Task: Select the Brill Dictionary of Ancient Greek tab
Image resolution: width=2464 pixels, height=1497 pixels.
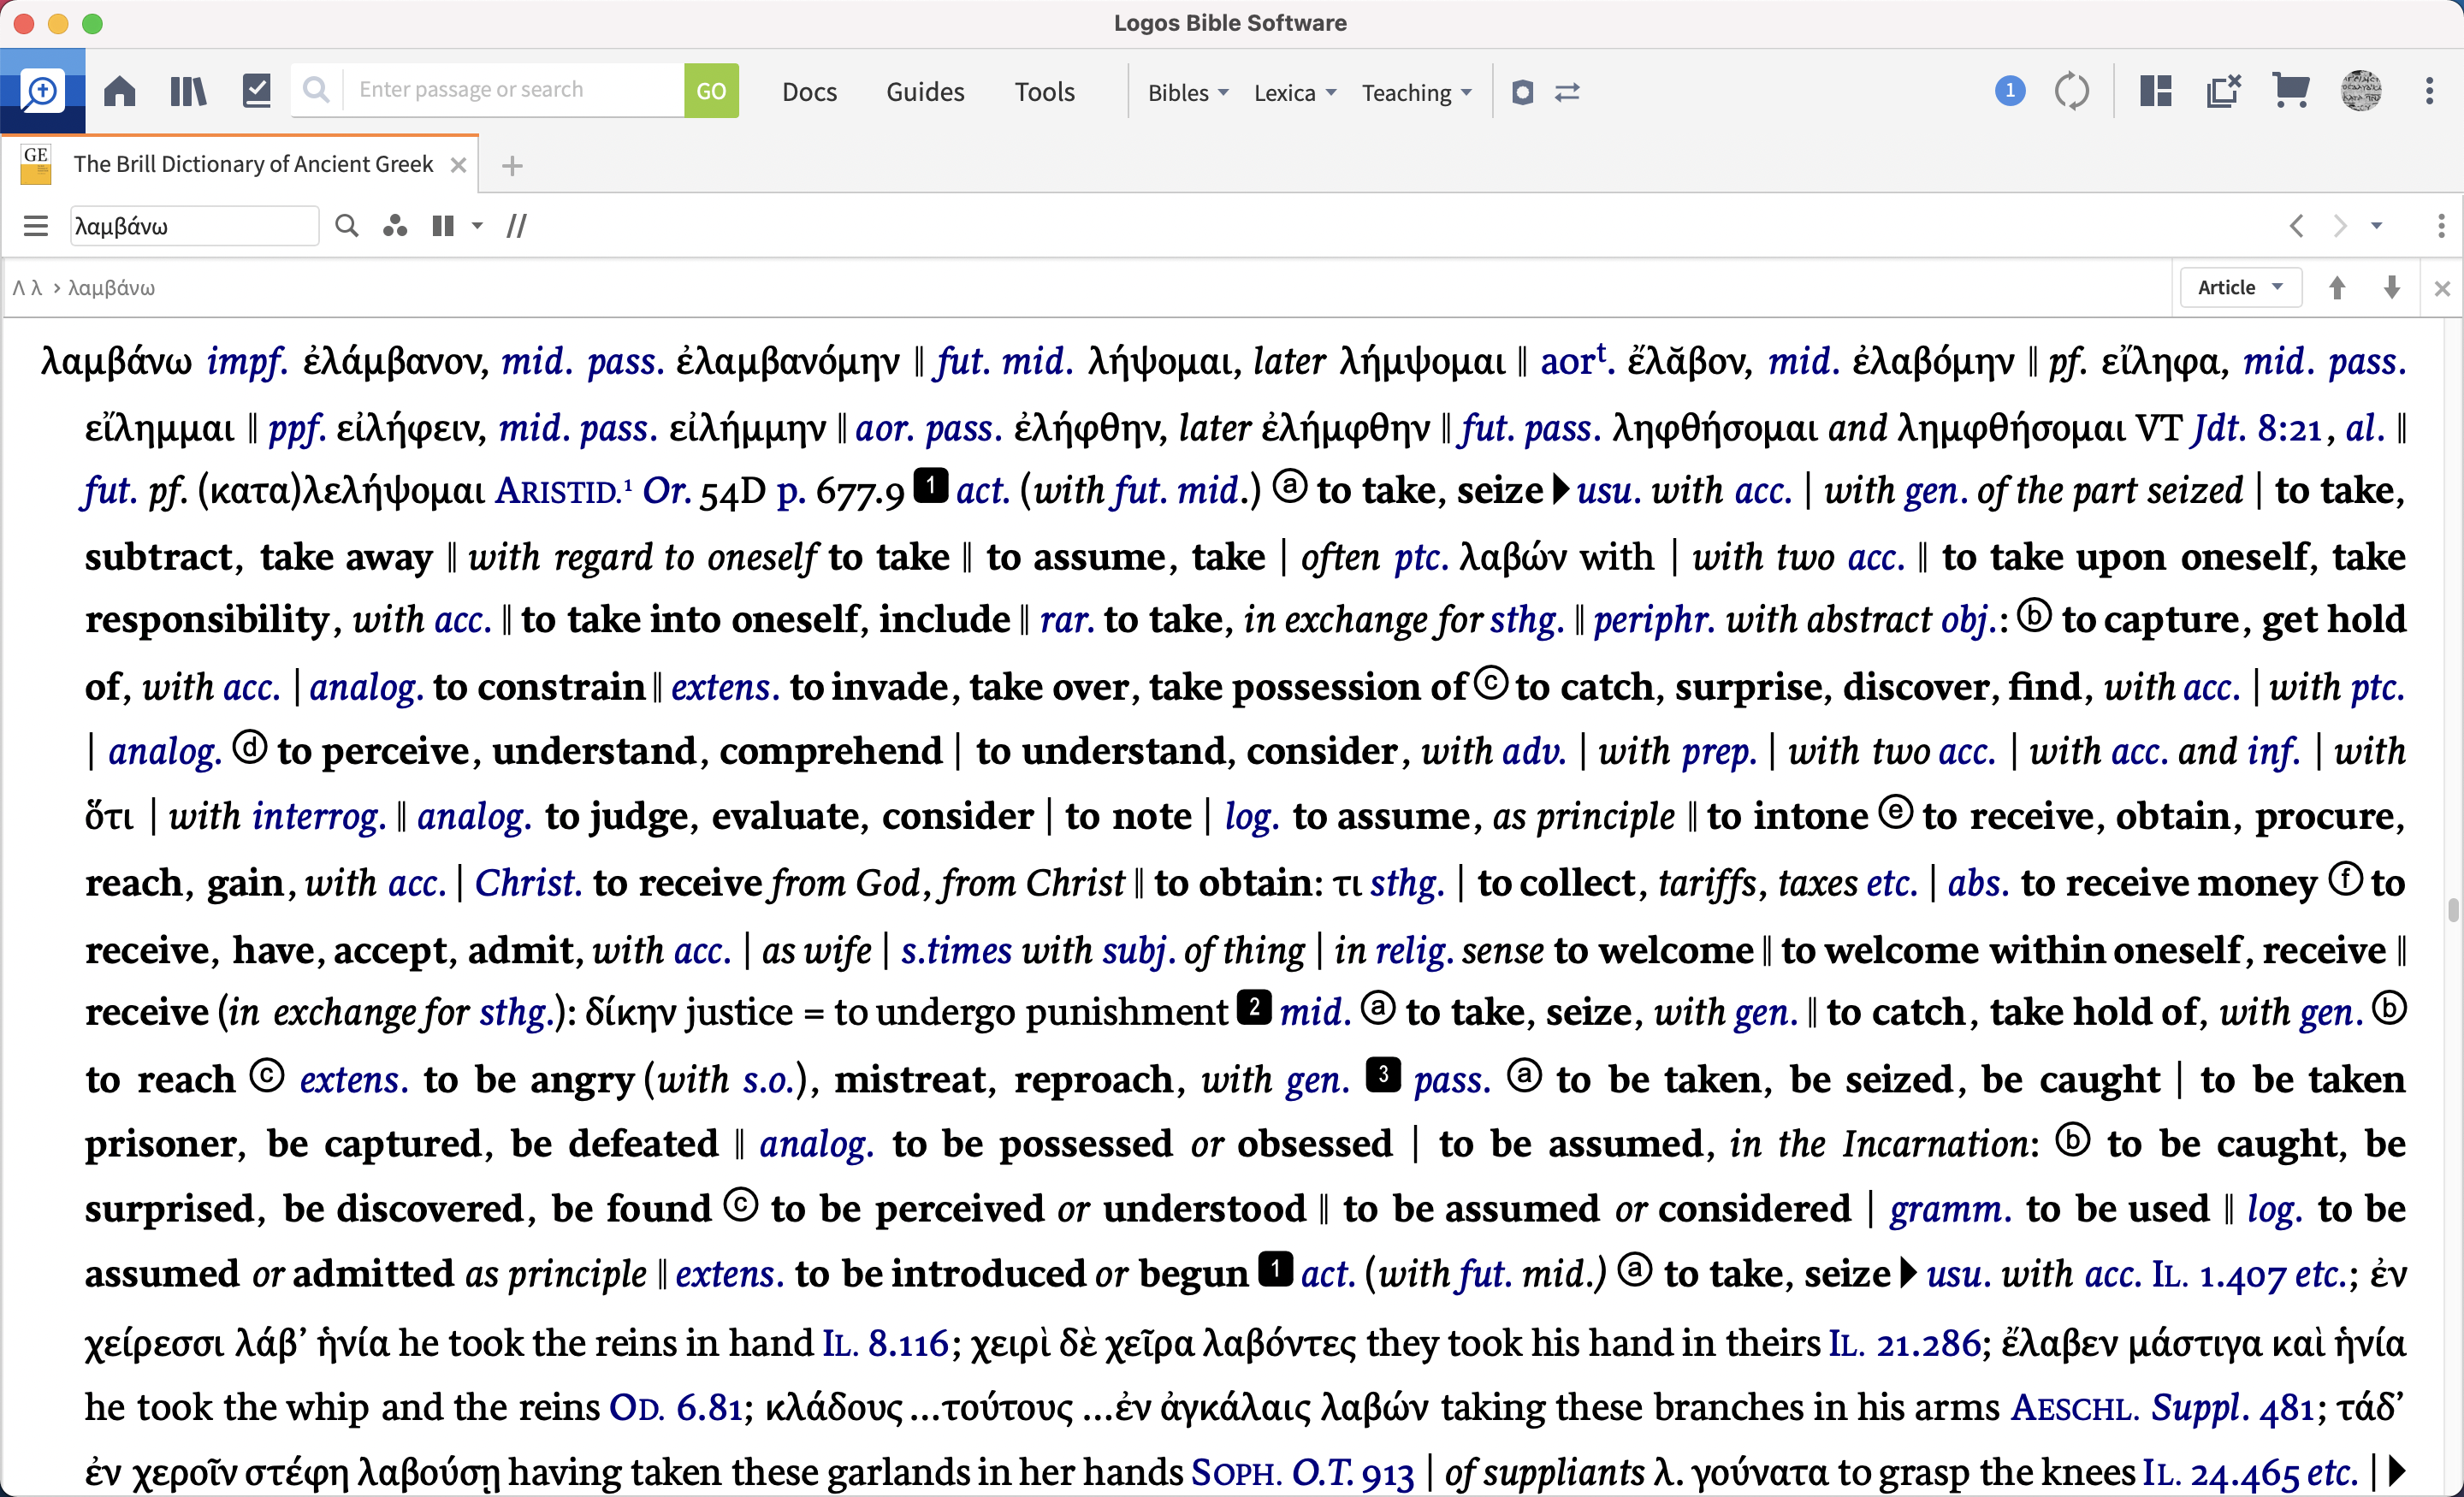Action: click(x=252, y=164)
